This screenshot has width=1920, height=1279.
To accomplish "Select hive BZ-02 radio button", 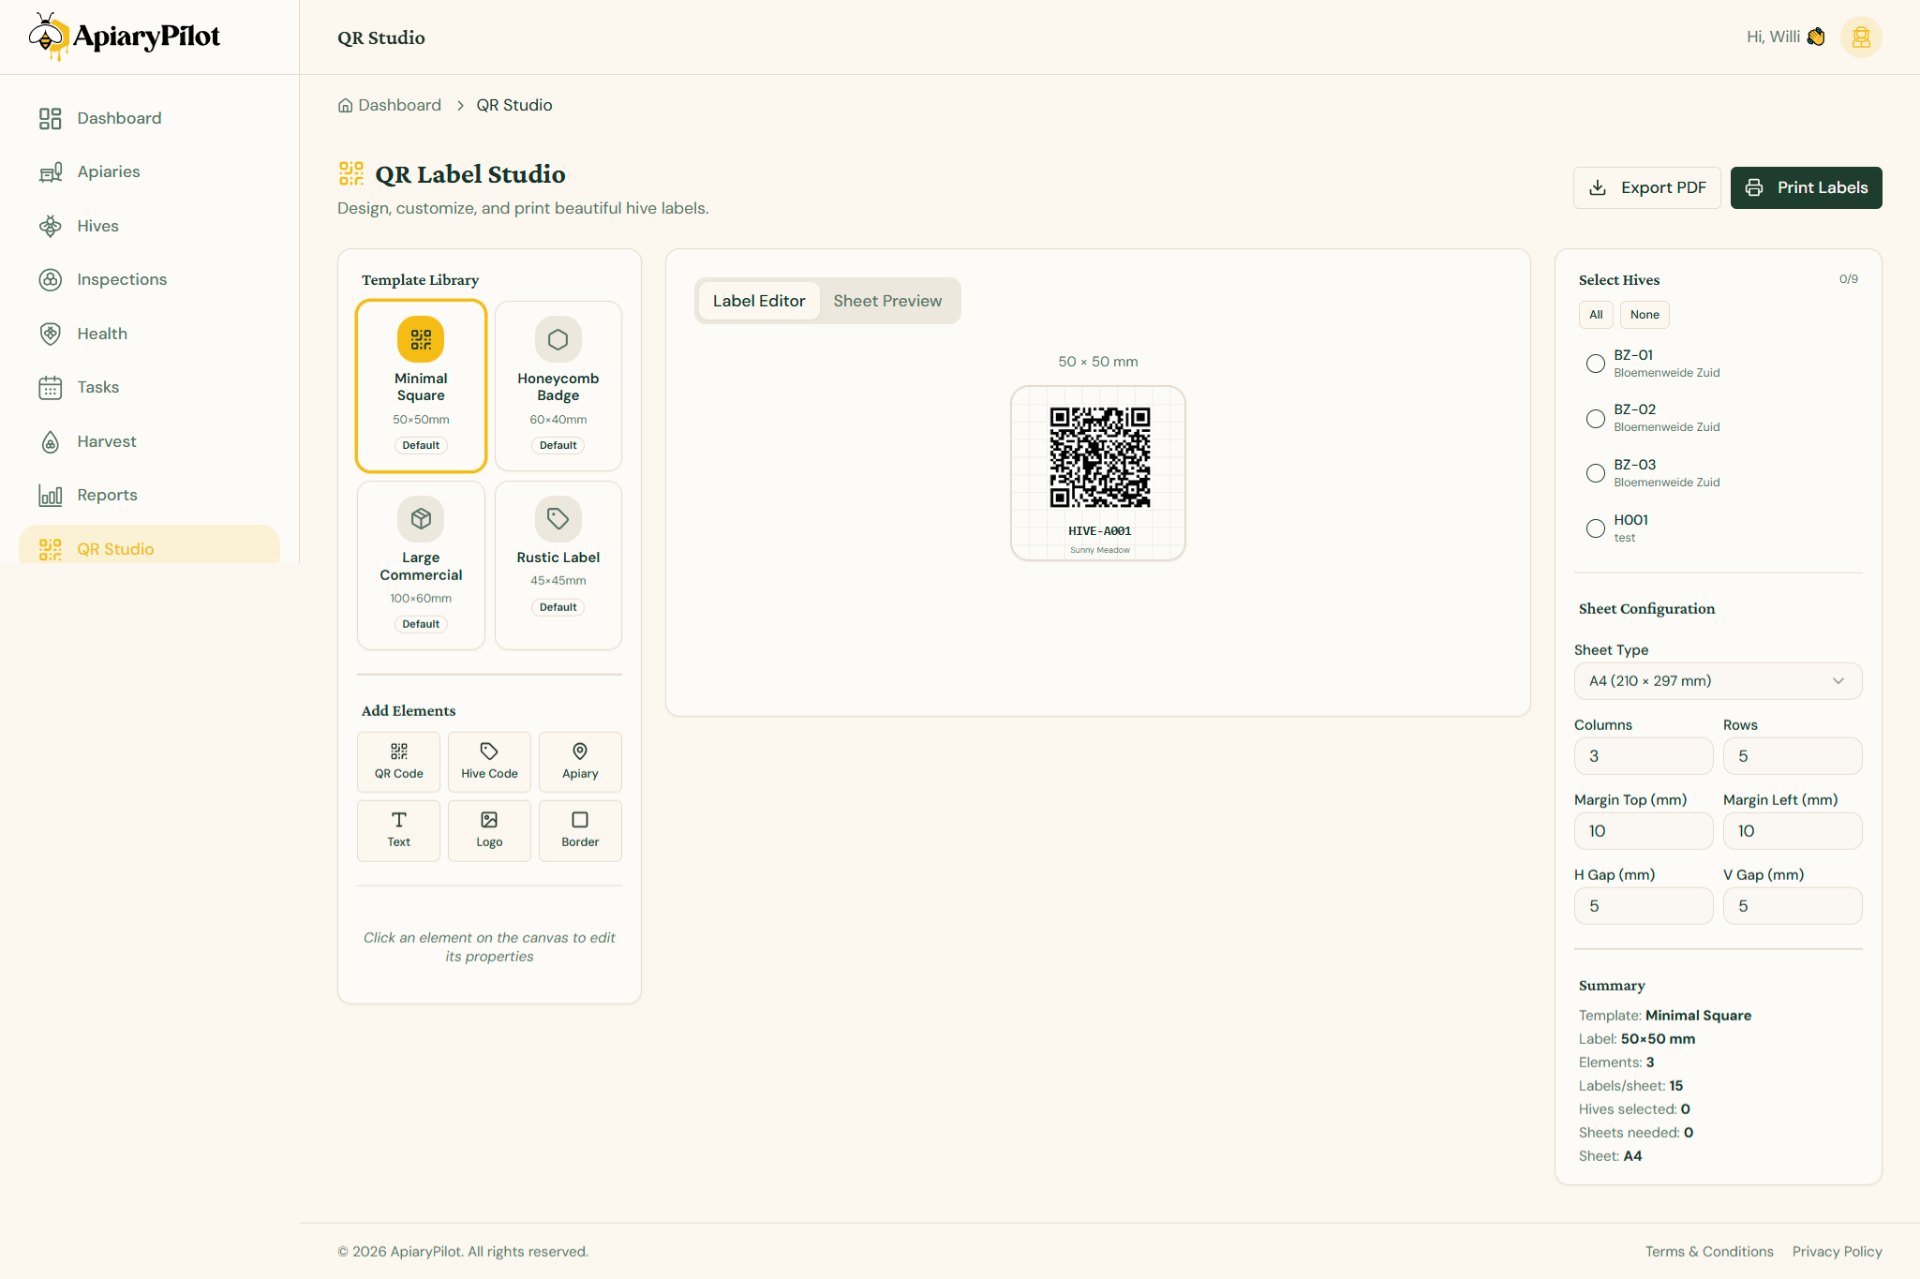I will pyautogui.click(x=1595, y=419).
